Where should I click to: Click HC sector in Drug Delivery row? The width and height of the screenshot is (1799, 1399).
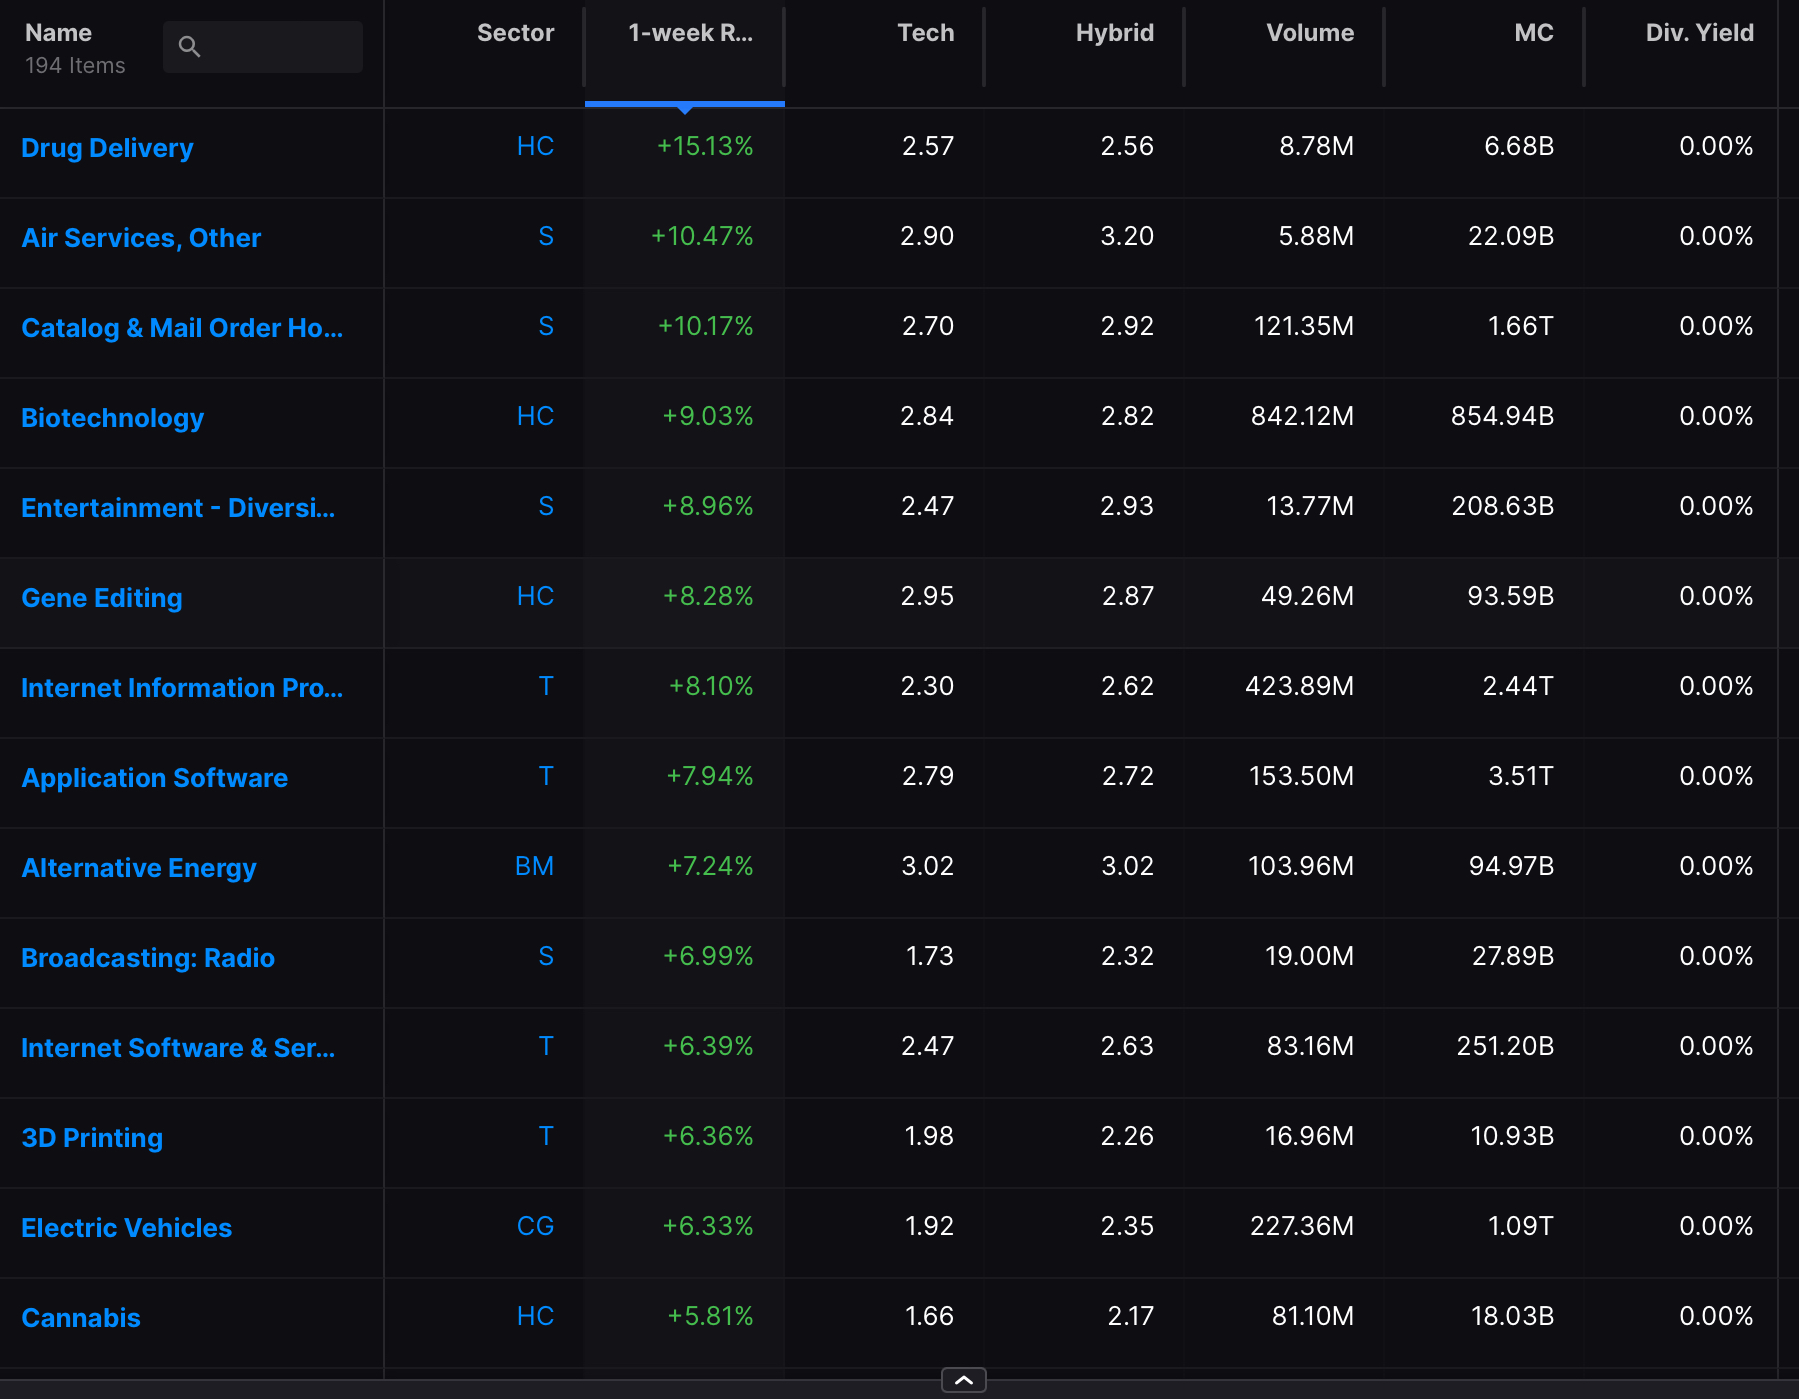point(535,146)
